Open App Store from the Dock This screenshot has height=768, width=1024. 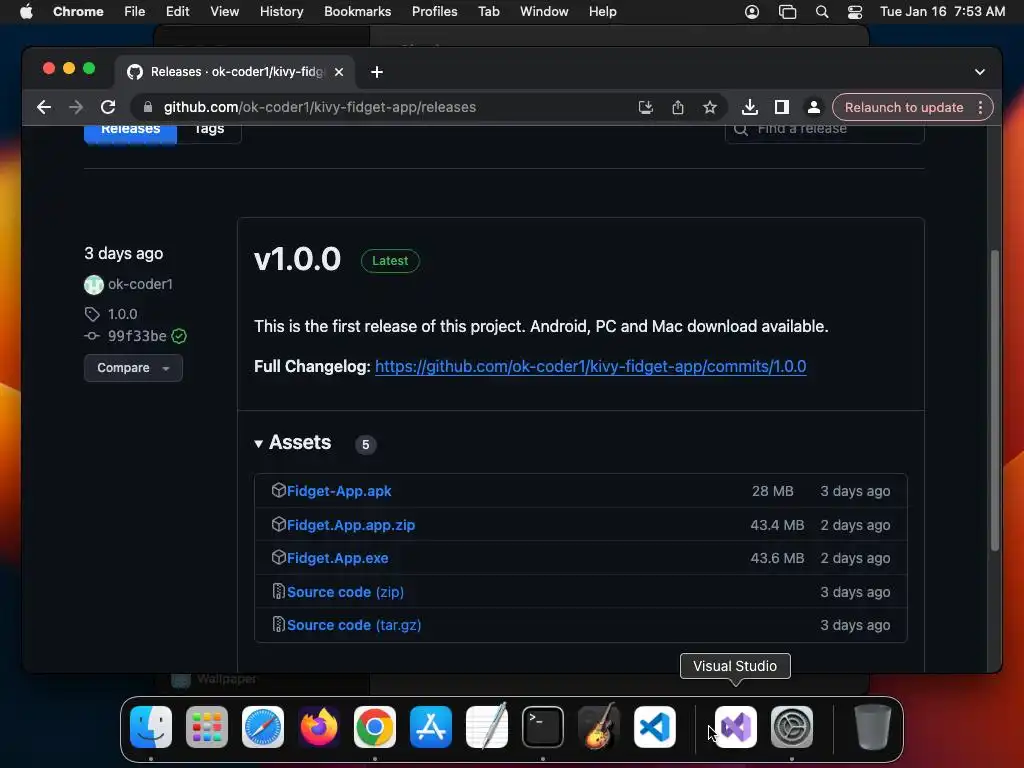(x=430, y=727)
